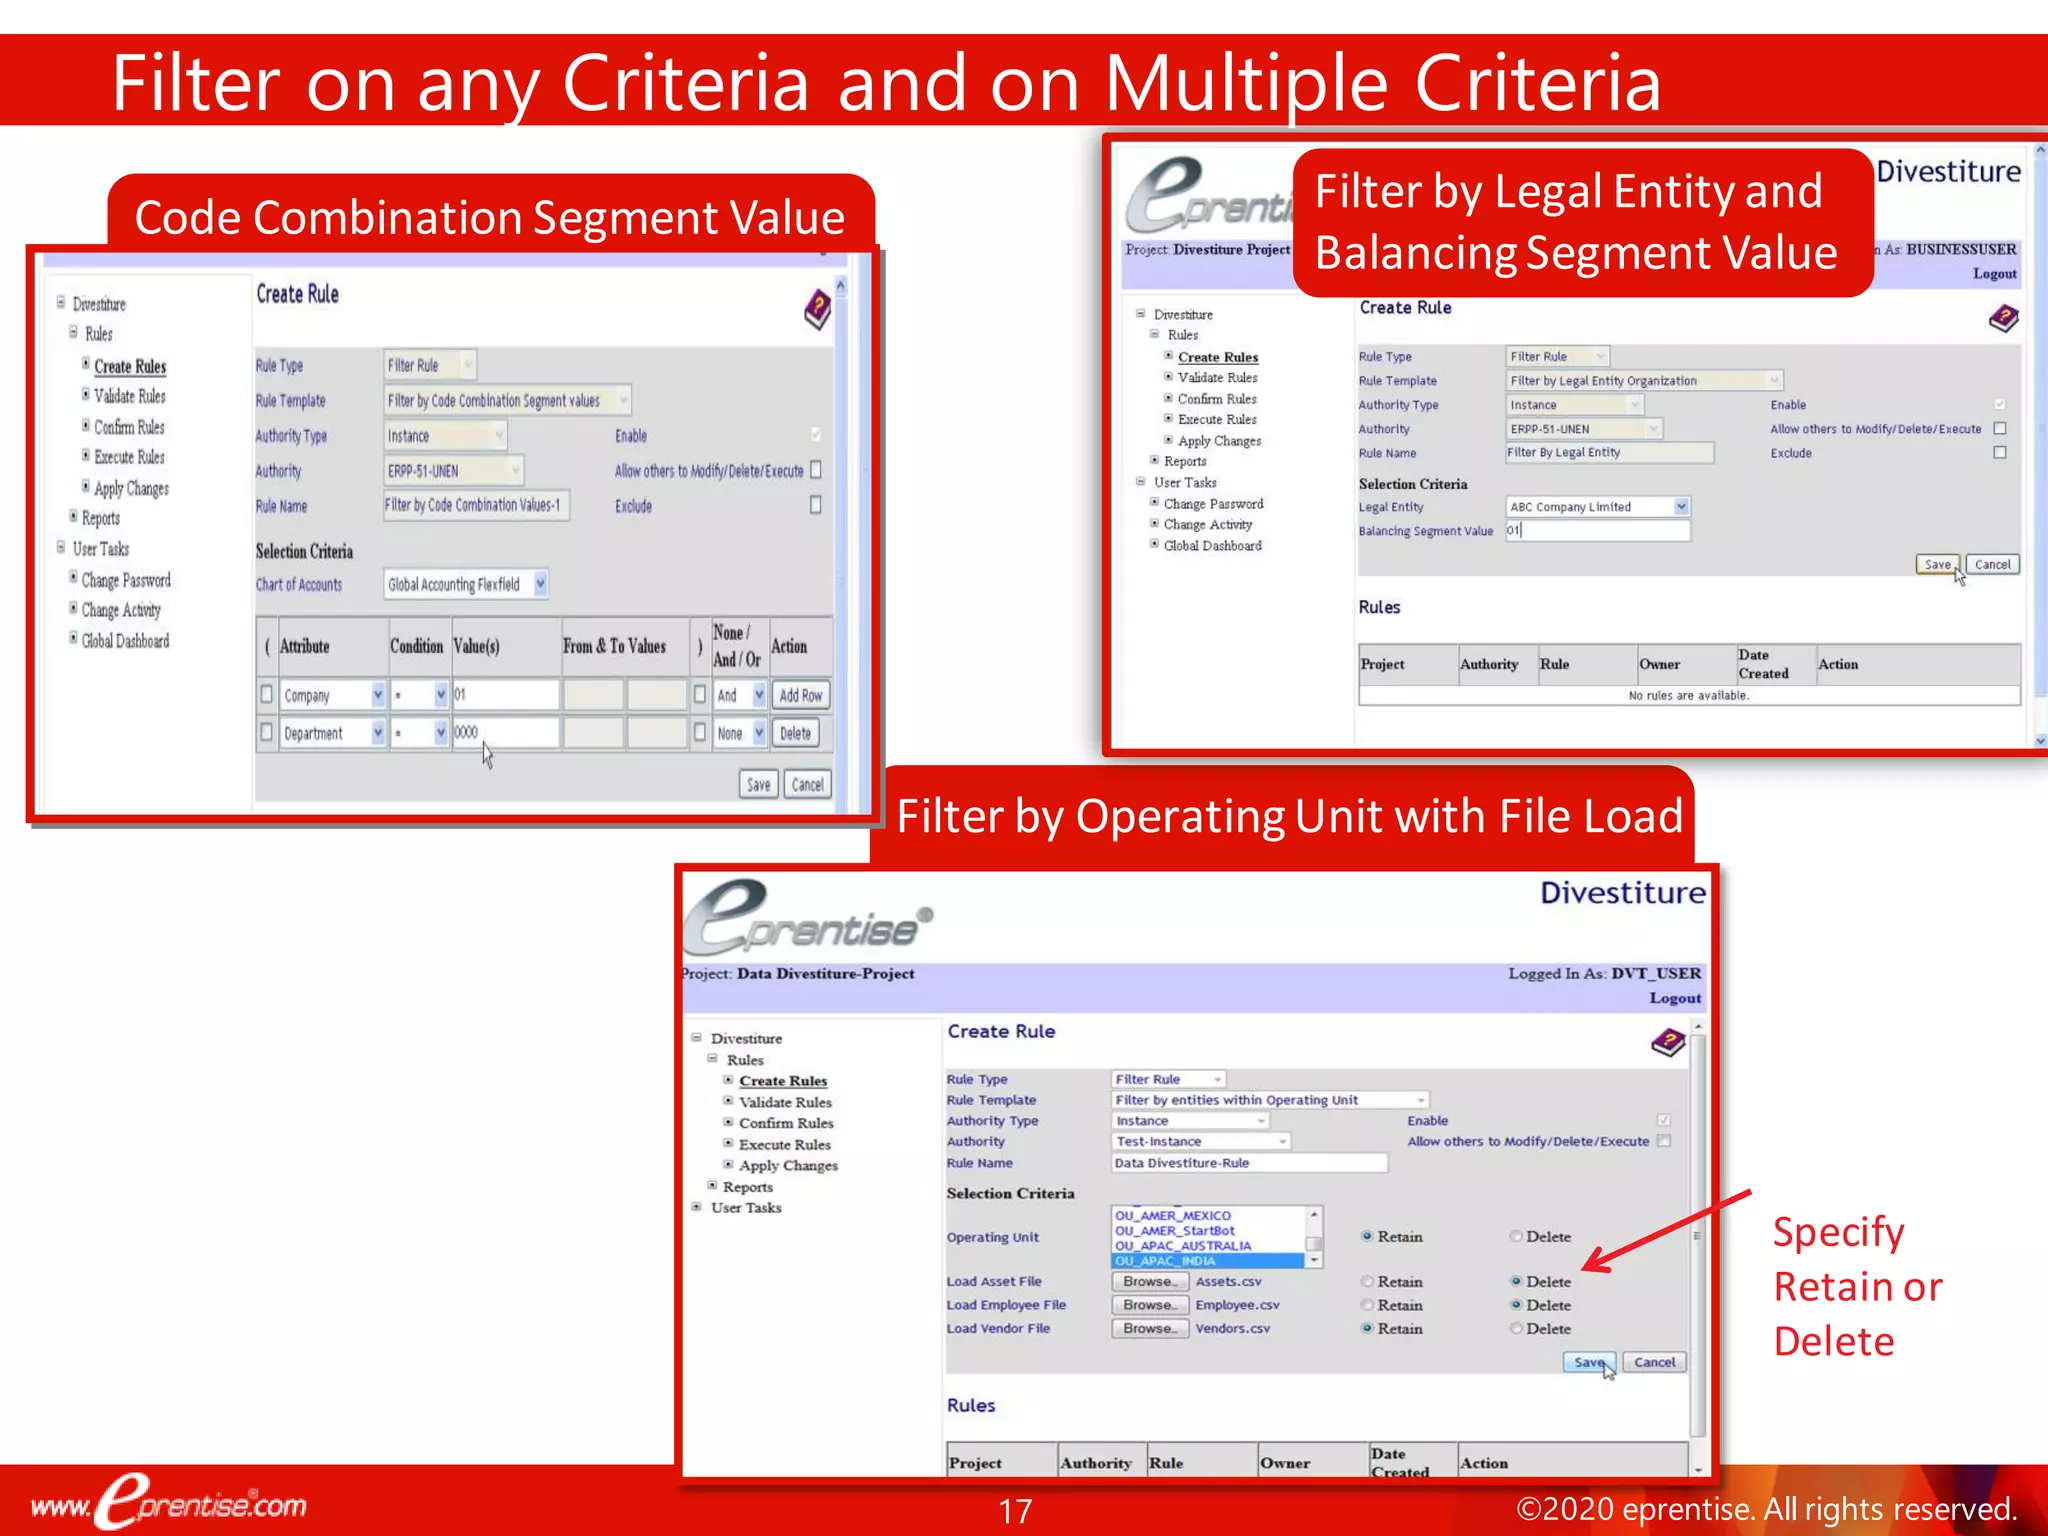Click the eprentise logo in Operating Unit panel
The width and height of the screenshot is (2048, 1536).
point(808,919)
